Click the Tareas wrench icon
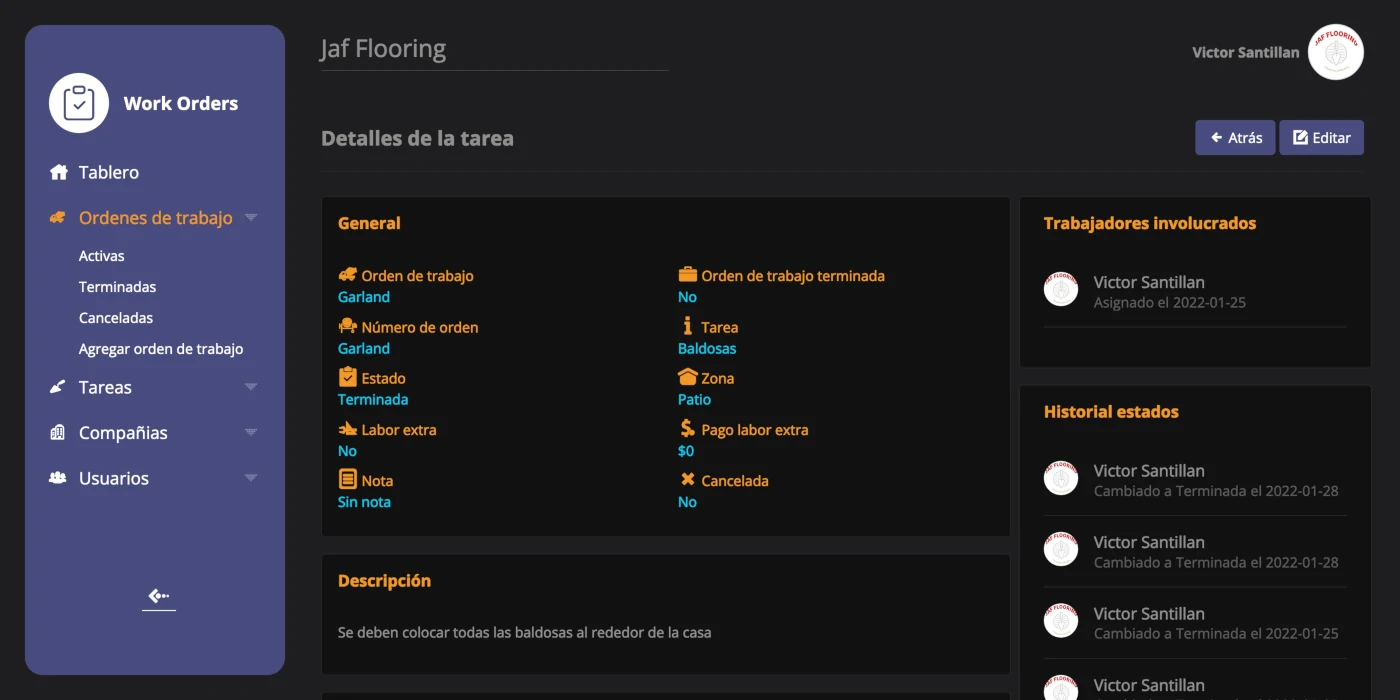 point(58,387)
